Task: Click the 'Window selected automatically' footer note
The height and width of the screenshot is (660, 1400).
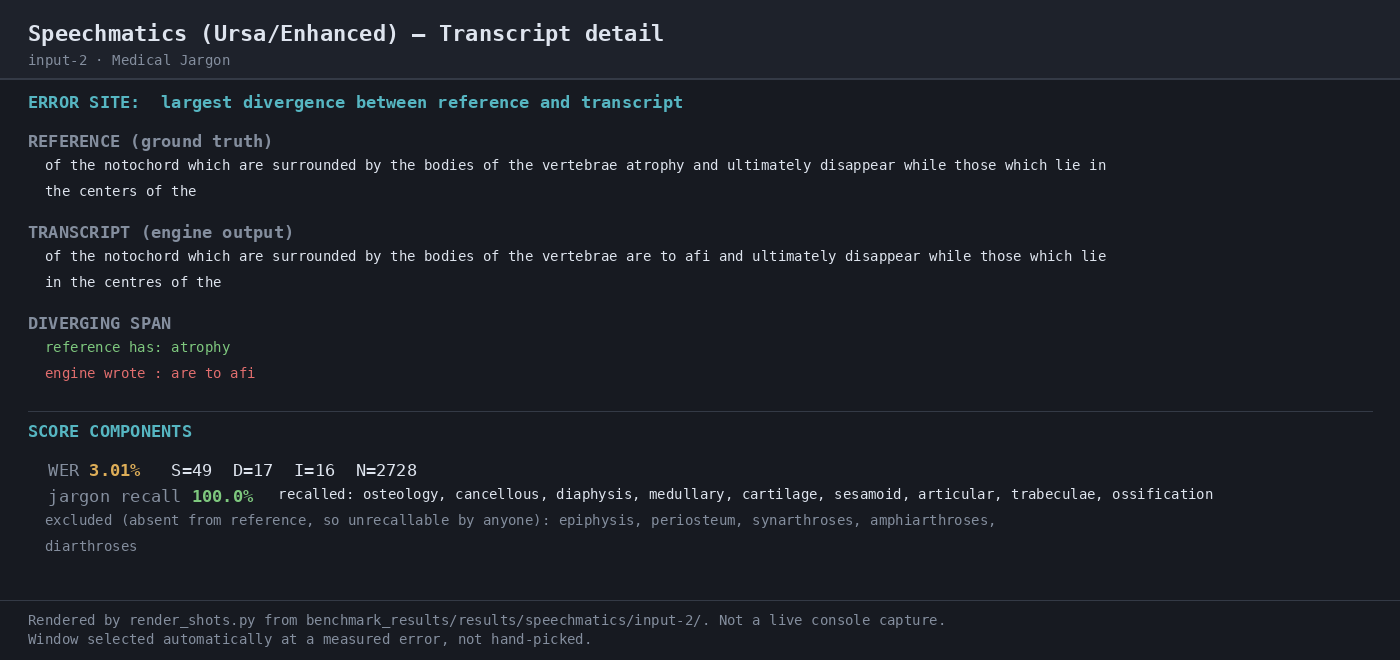Action: [x=310, y=640]
